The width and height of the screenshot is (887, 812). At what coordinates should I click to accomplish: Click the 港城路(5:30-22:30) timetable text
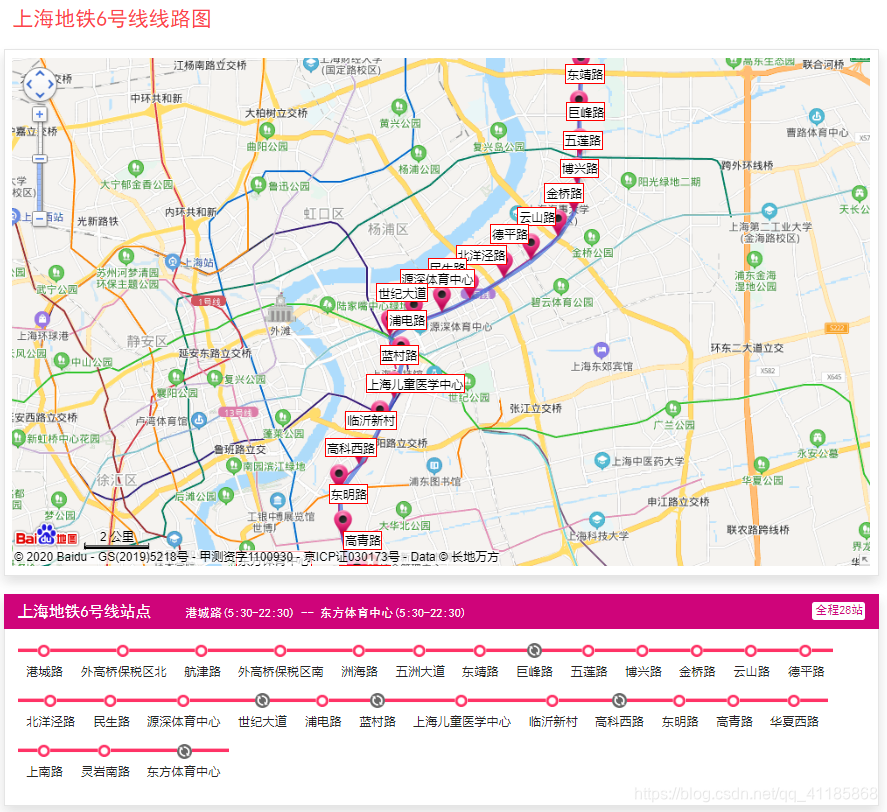pos(239,613)
